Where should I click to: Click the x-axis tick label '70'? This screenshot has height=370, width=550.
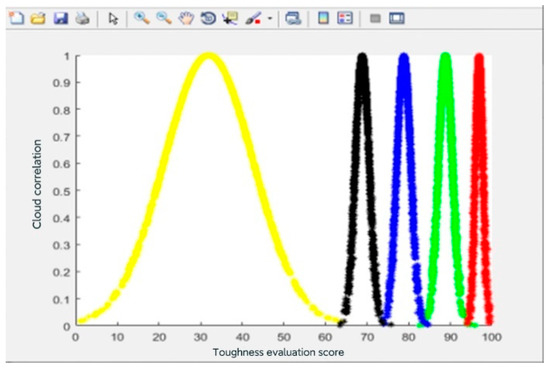pyautogui.click(x=367, y=337)
